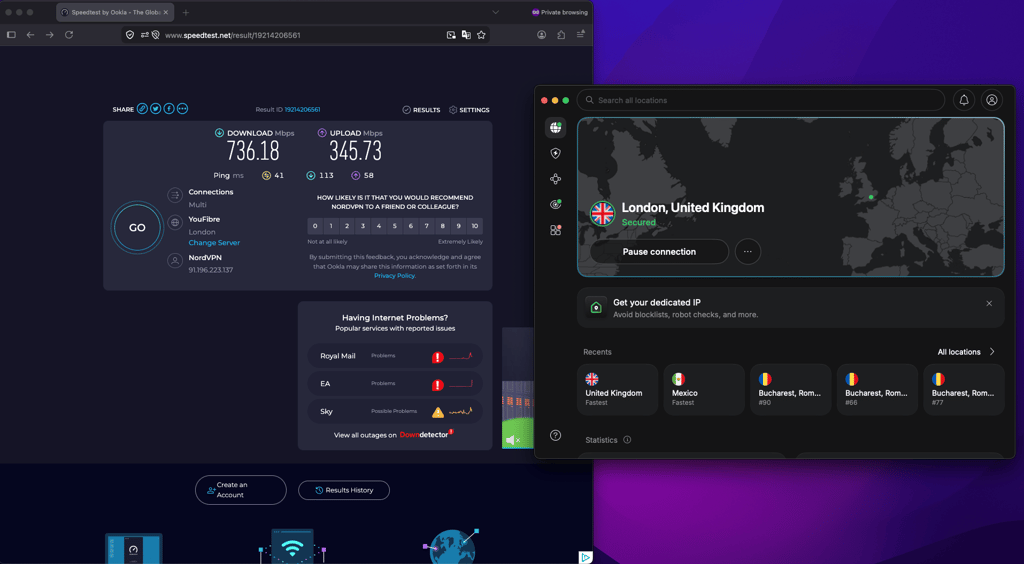Image resolution: width=1024 pixels, height=564 pixels.
Task: Rate recommendation score 0
Action: click(315, 226)
